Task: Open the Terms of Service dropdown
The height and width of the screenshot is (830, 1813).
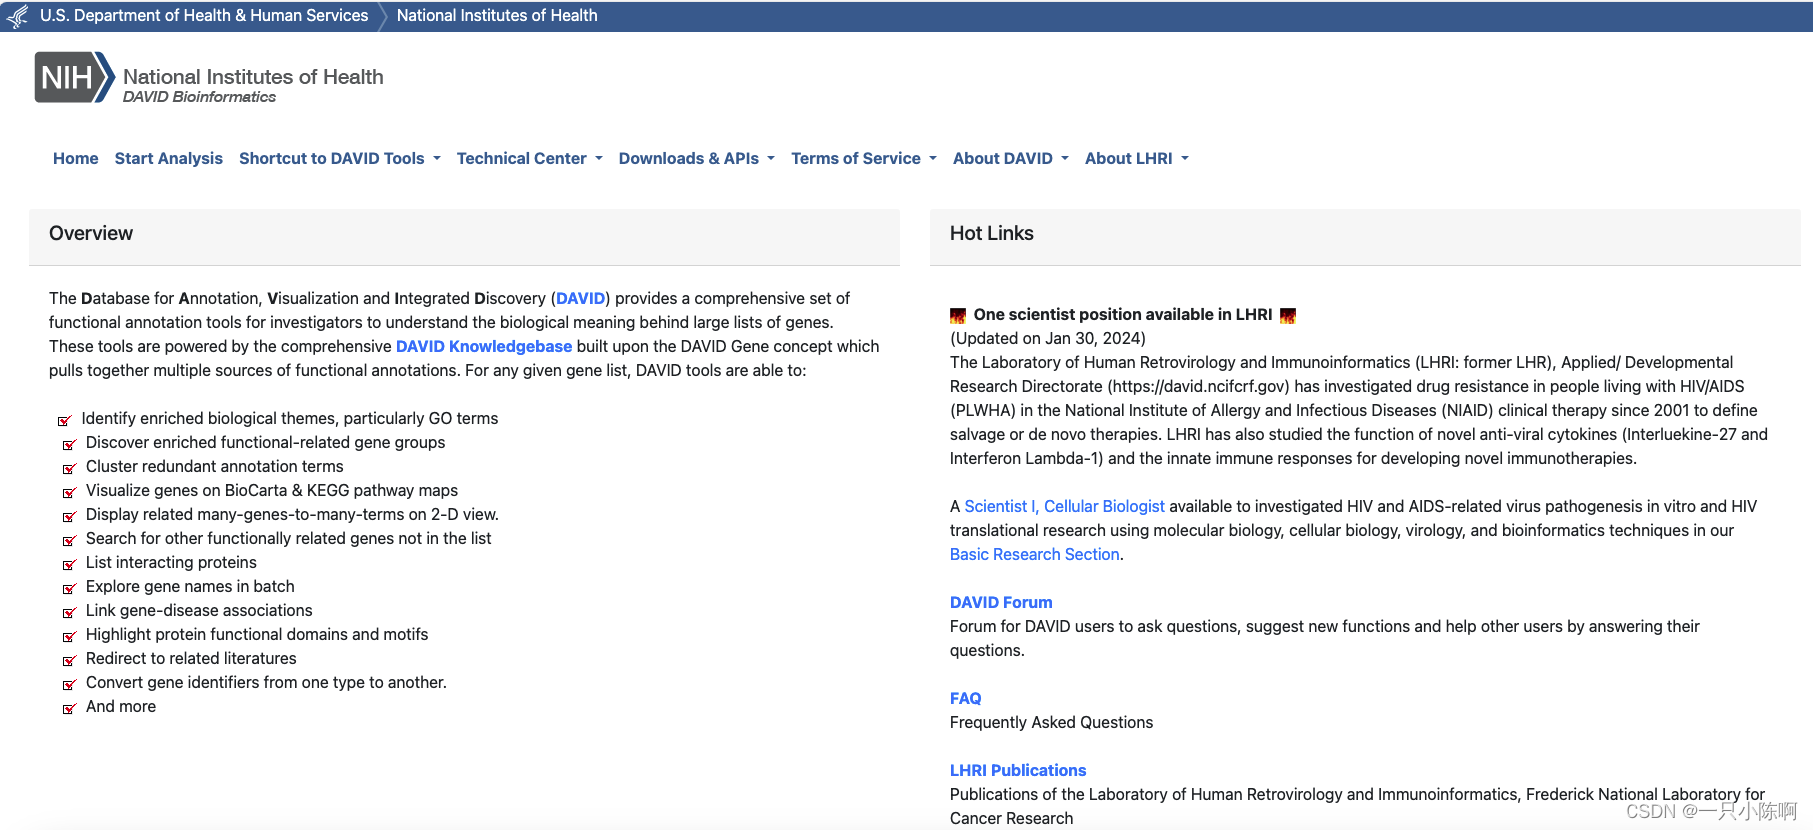Action: (x=864, y=158)
